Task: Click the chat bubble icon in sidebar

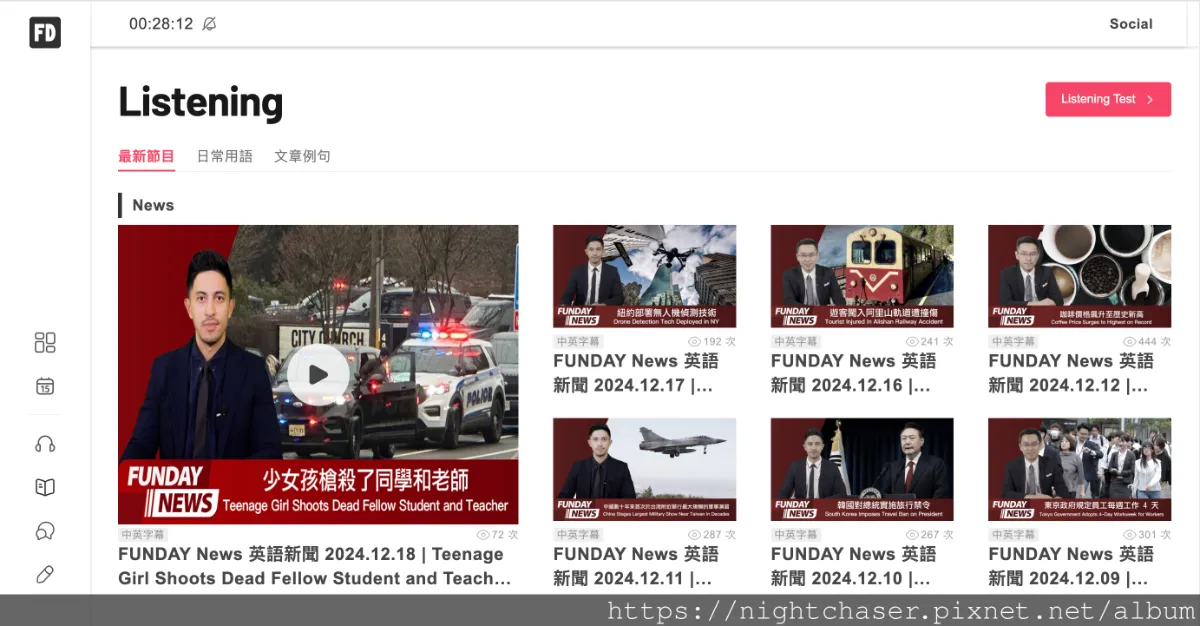Action: (x=45, y=531)
